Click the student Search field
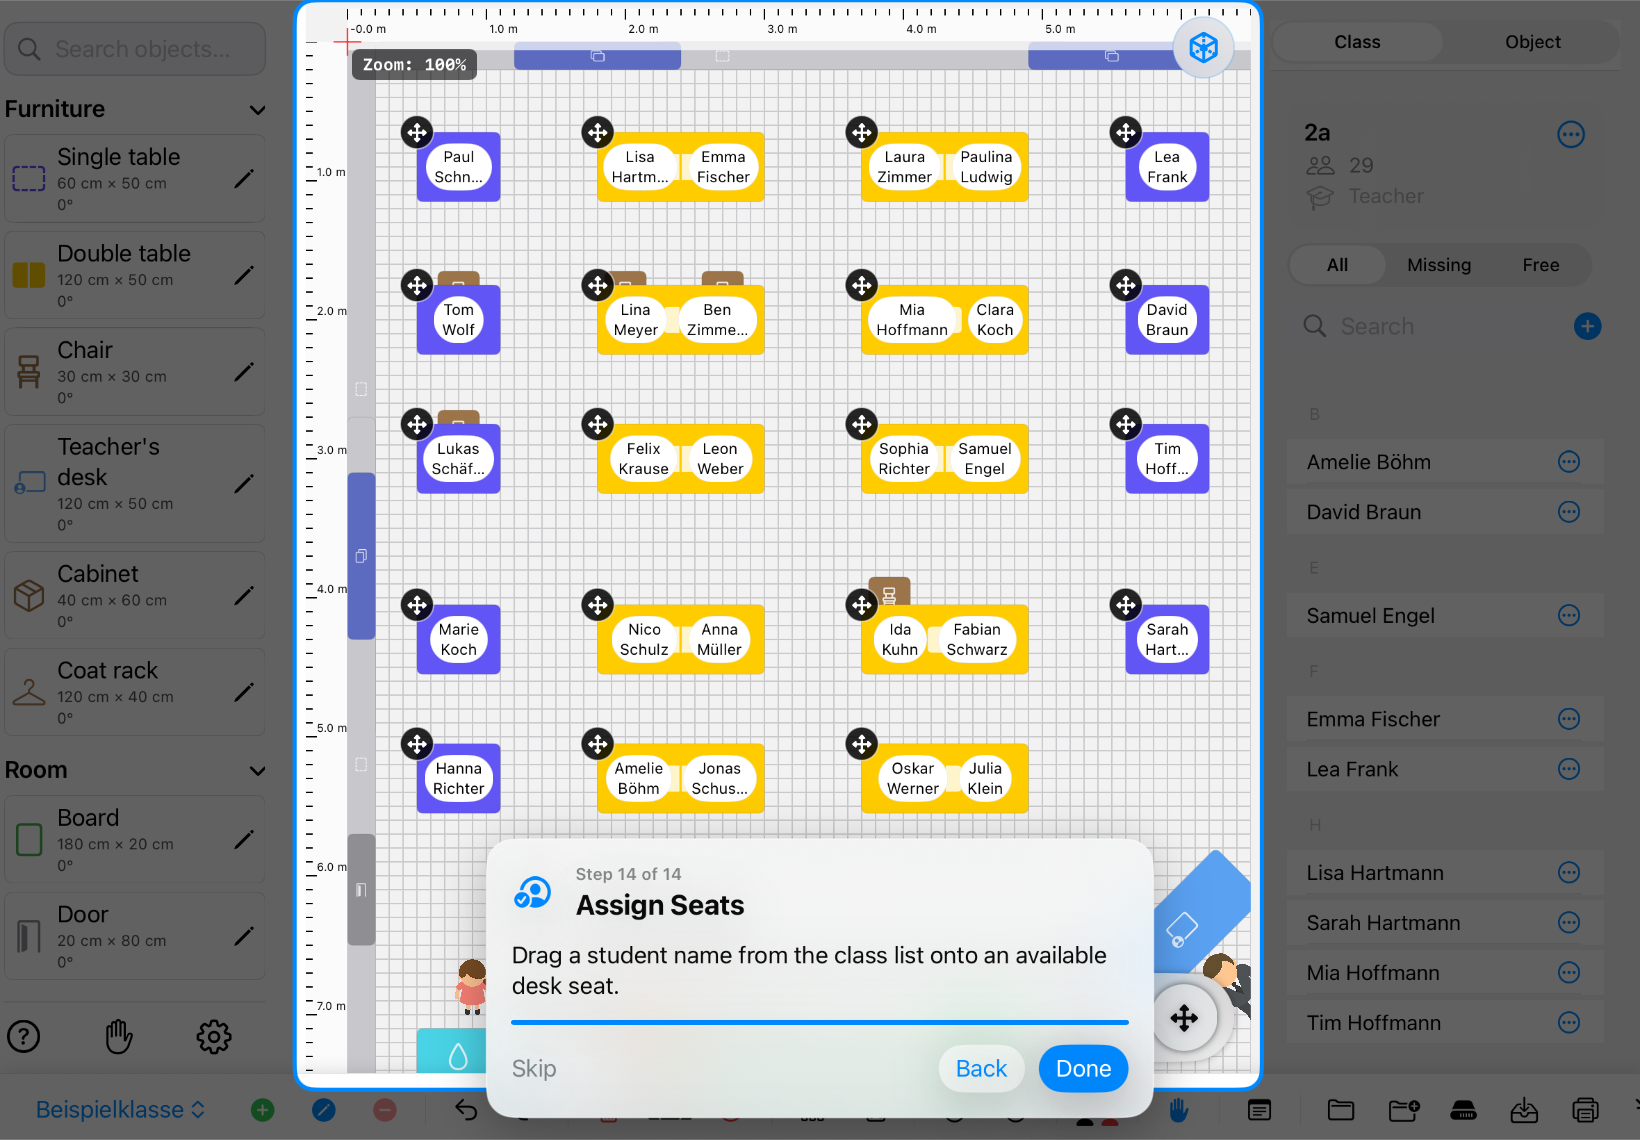 click(x=1430, y=326)
